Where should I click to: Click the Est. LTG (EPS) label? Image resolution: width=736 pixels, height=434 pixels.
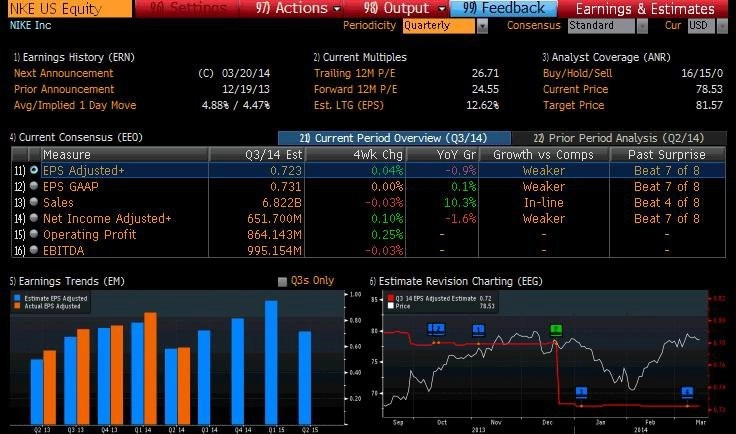(x=349, y=105)
